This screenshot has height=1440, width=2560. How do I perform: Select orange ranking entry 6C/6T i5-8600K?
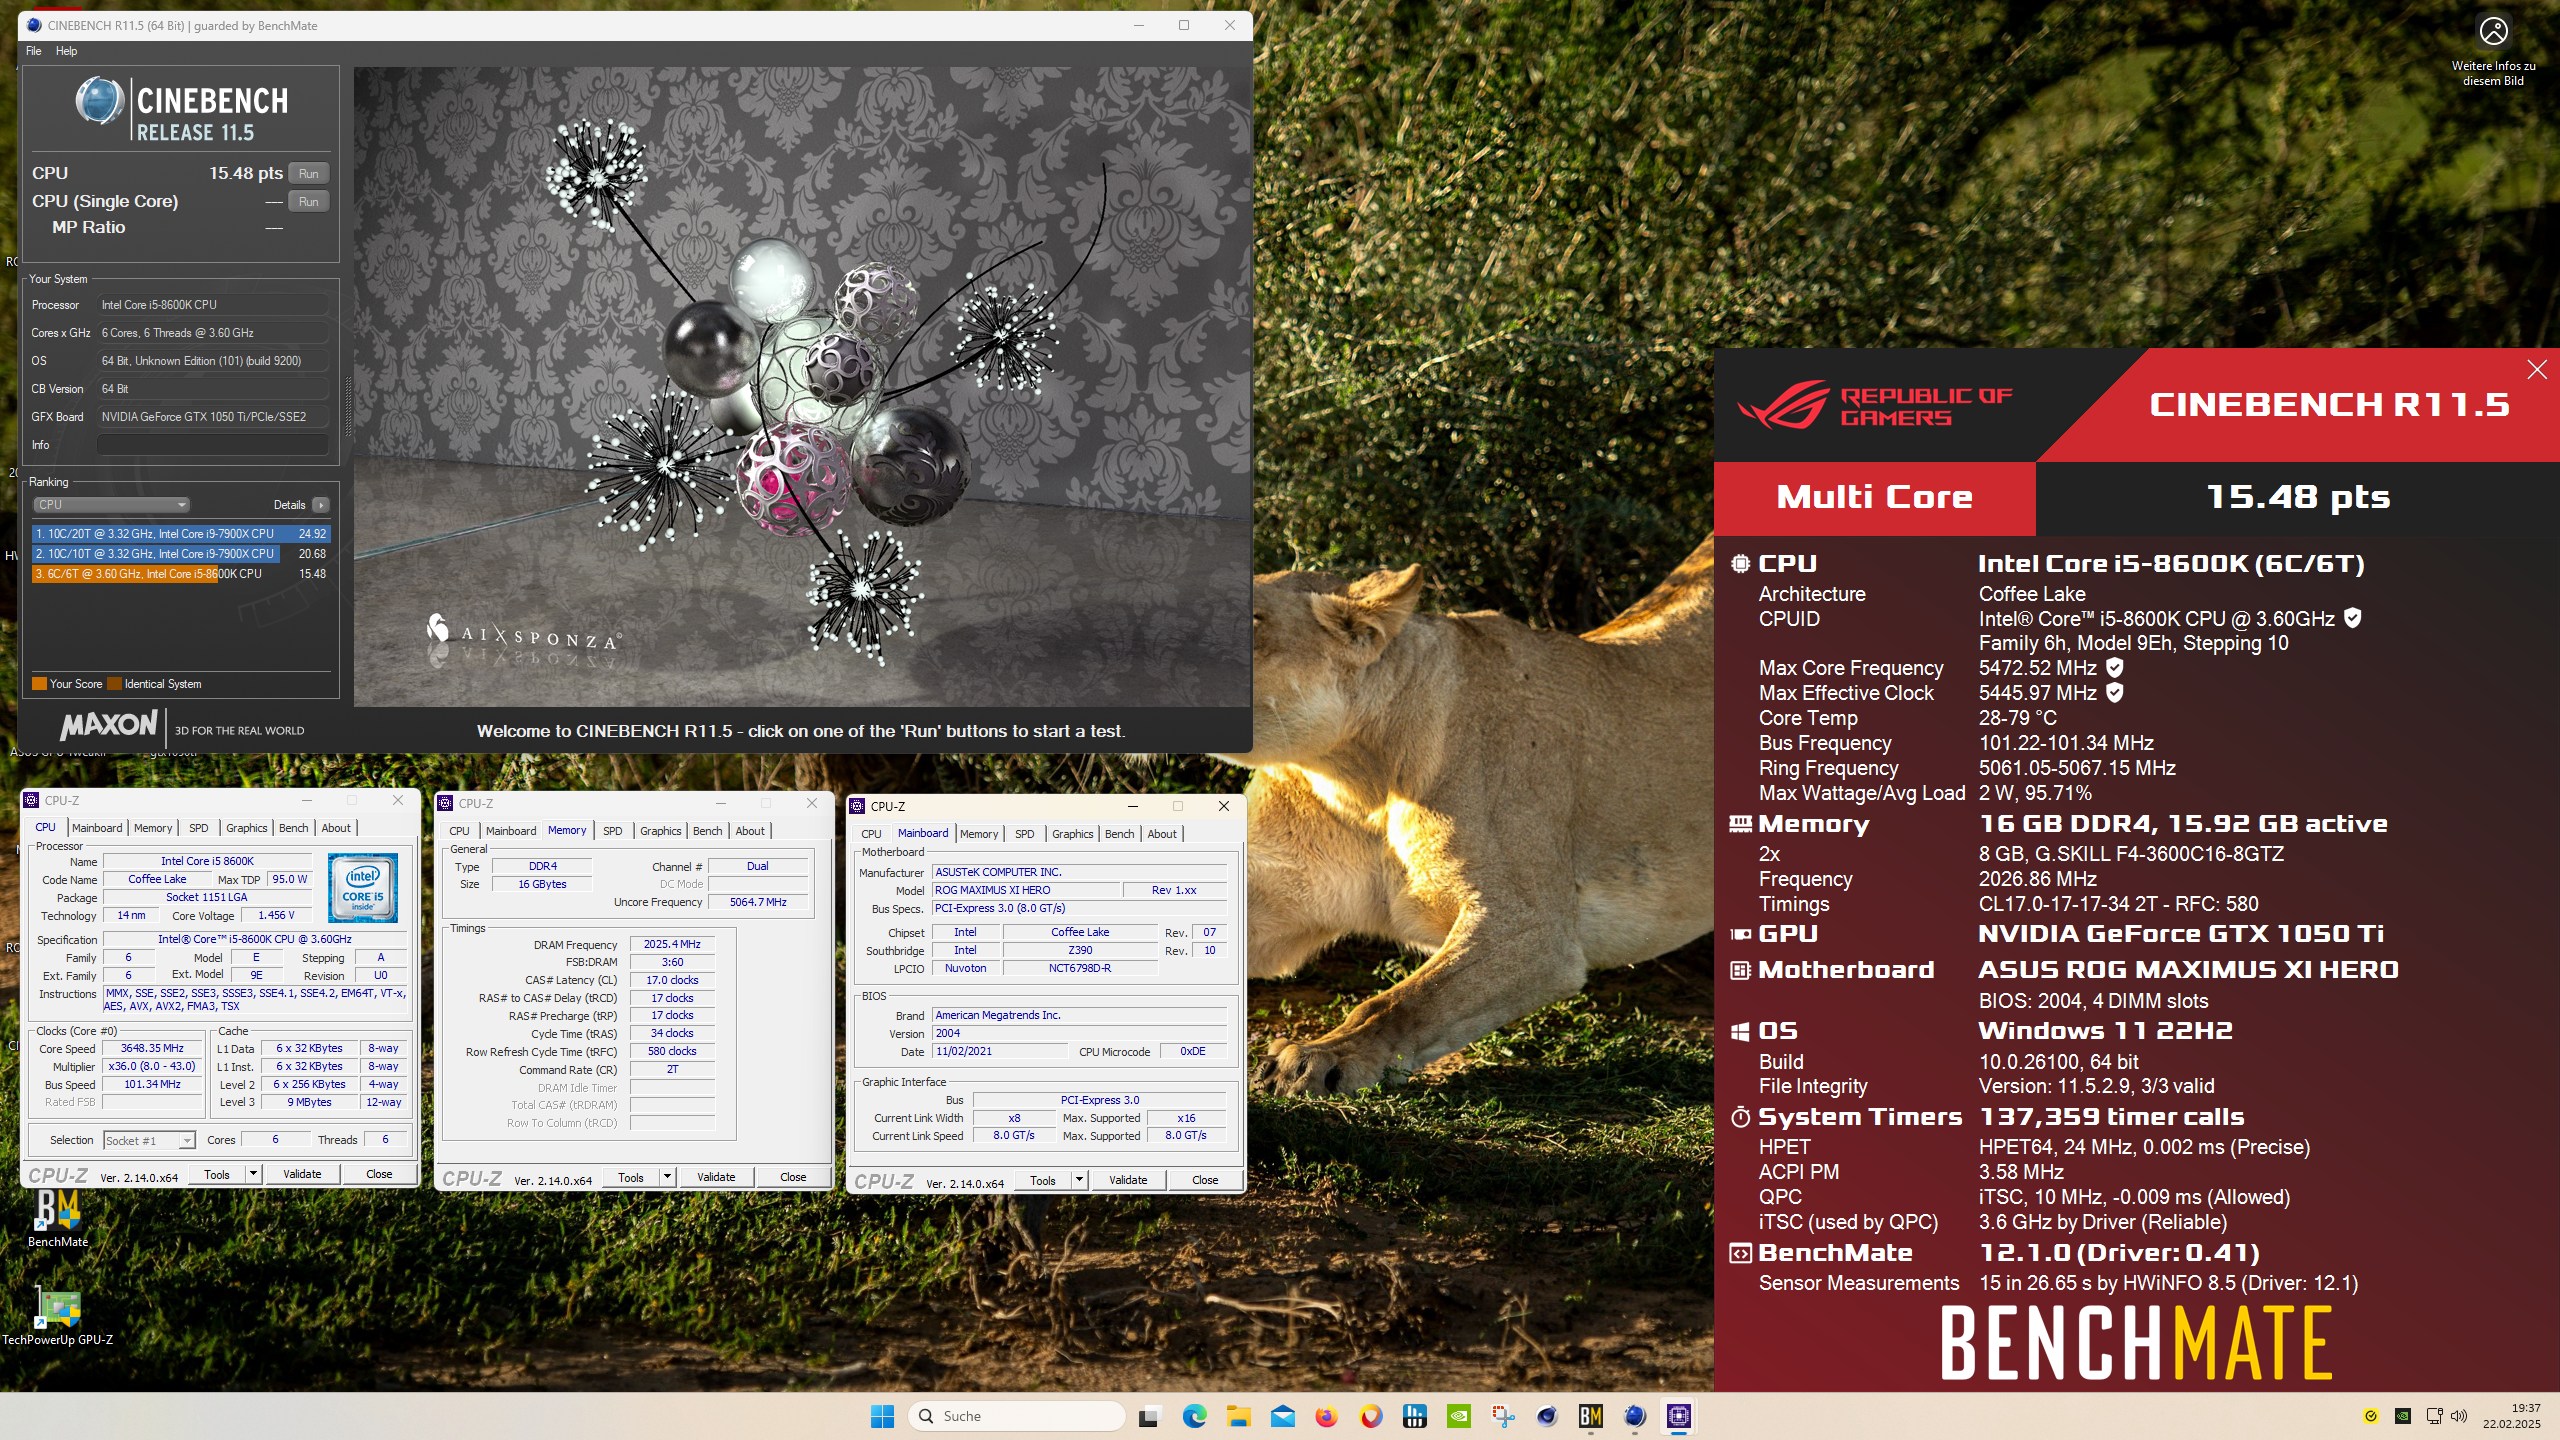[181, 574]
